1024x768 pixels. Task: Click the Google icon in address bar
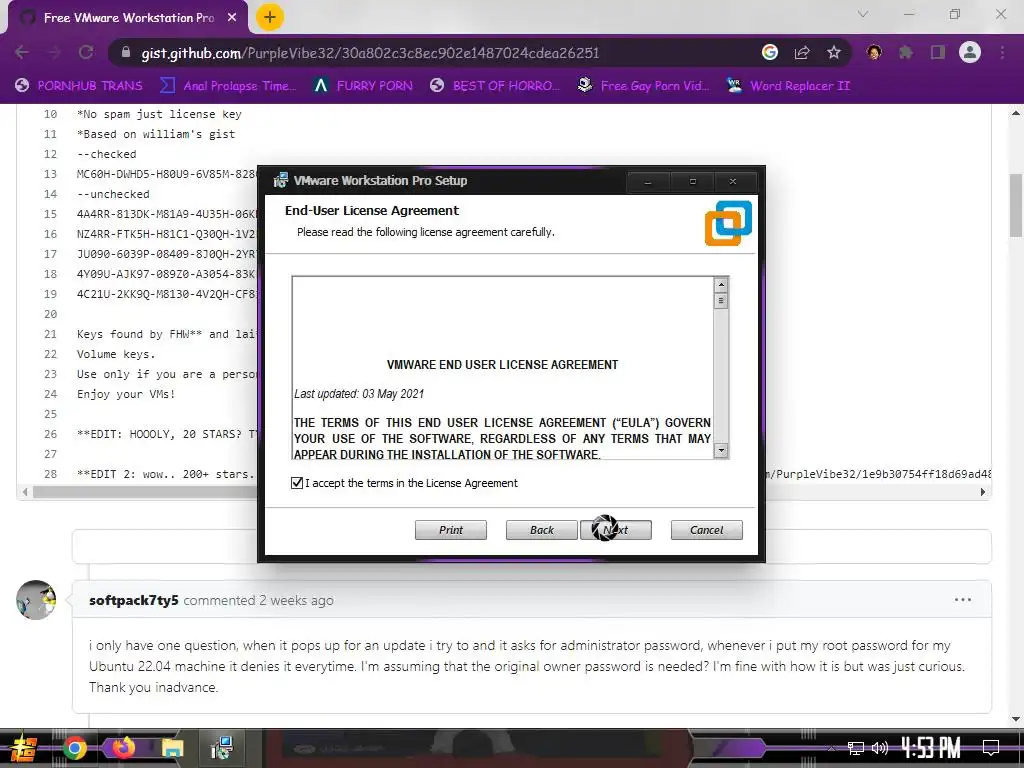pyautogui.click(x=770, y=52)
